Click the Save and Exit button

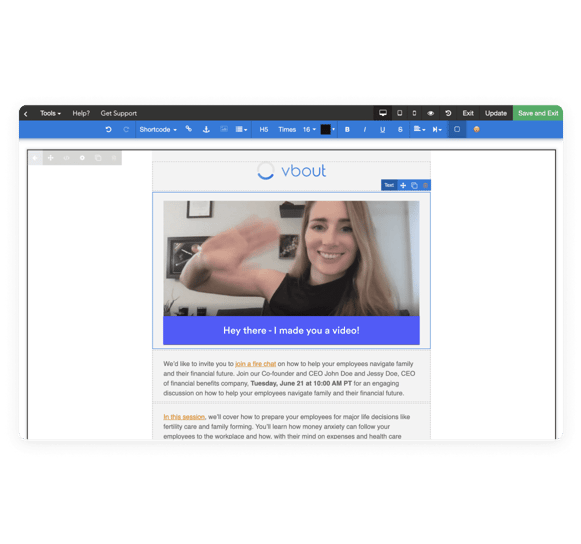pos(538,113)
